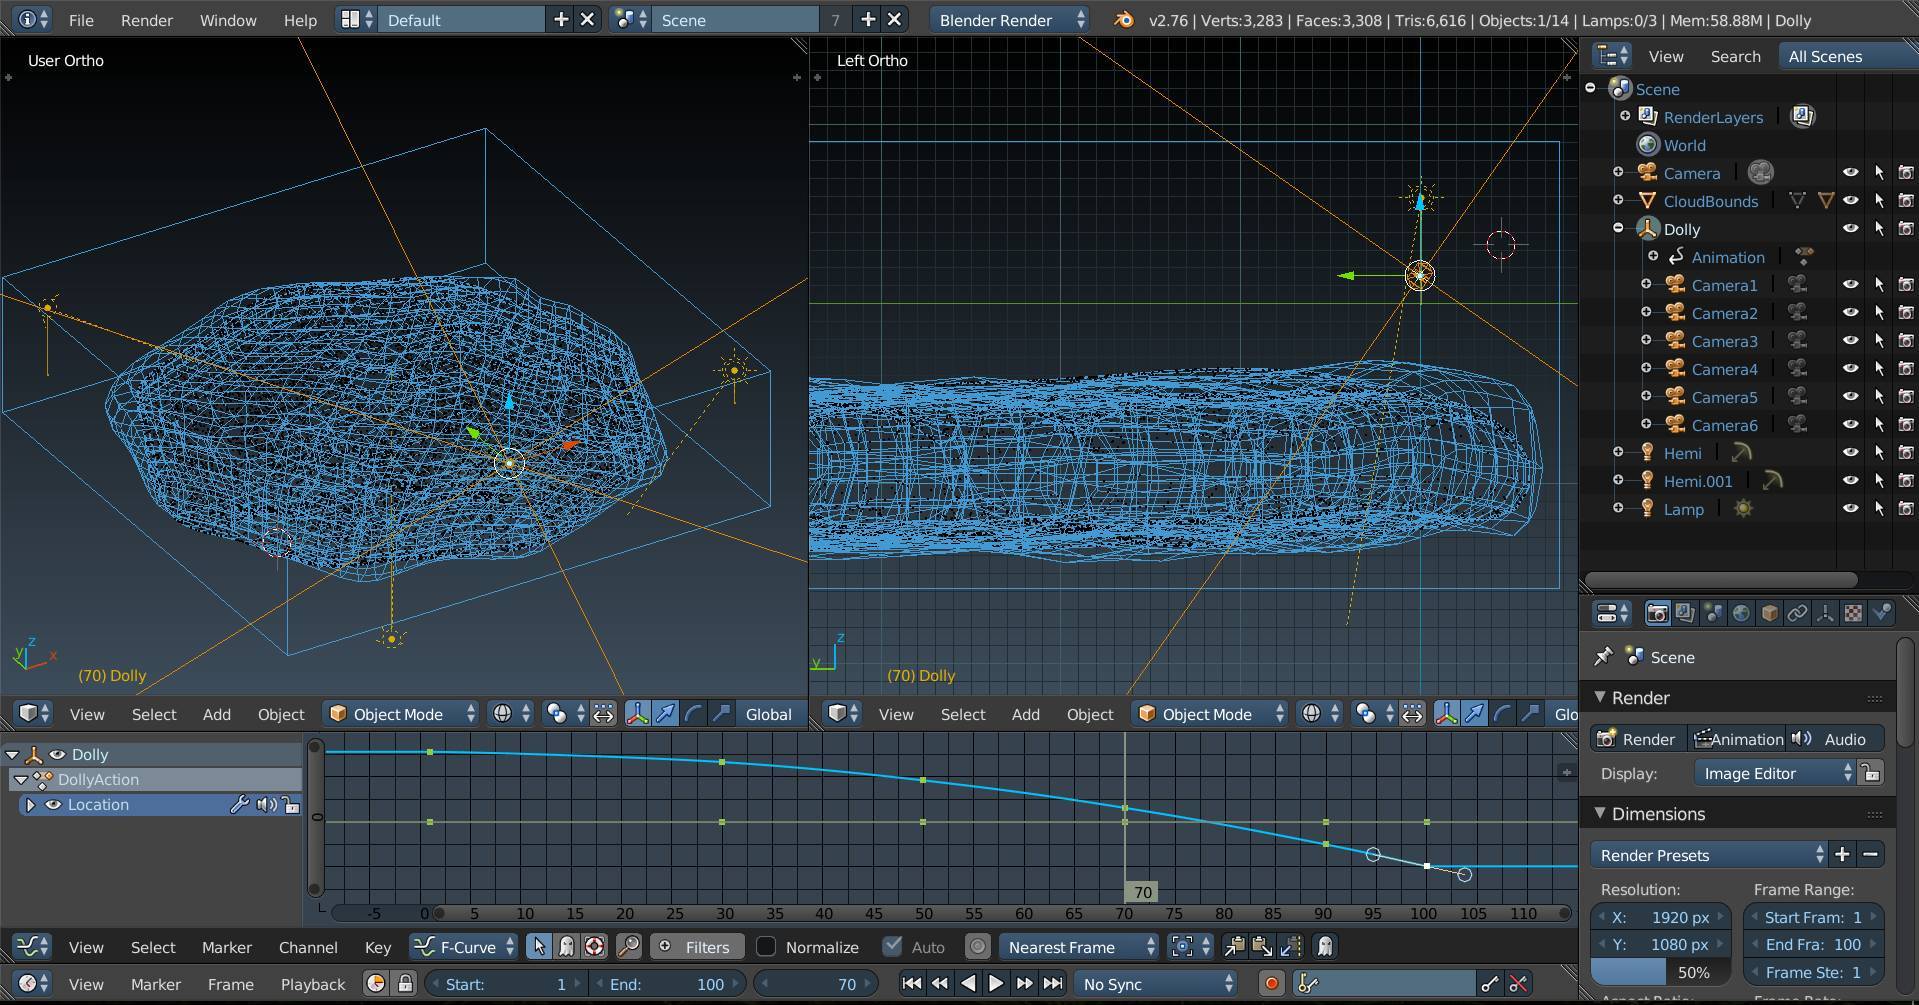The width and height of the screenshot is (1919, 1005).
Task: Open the Channel menu in graph editor
Action: click(x=307, y=947)
